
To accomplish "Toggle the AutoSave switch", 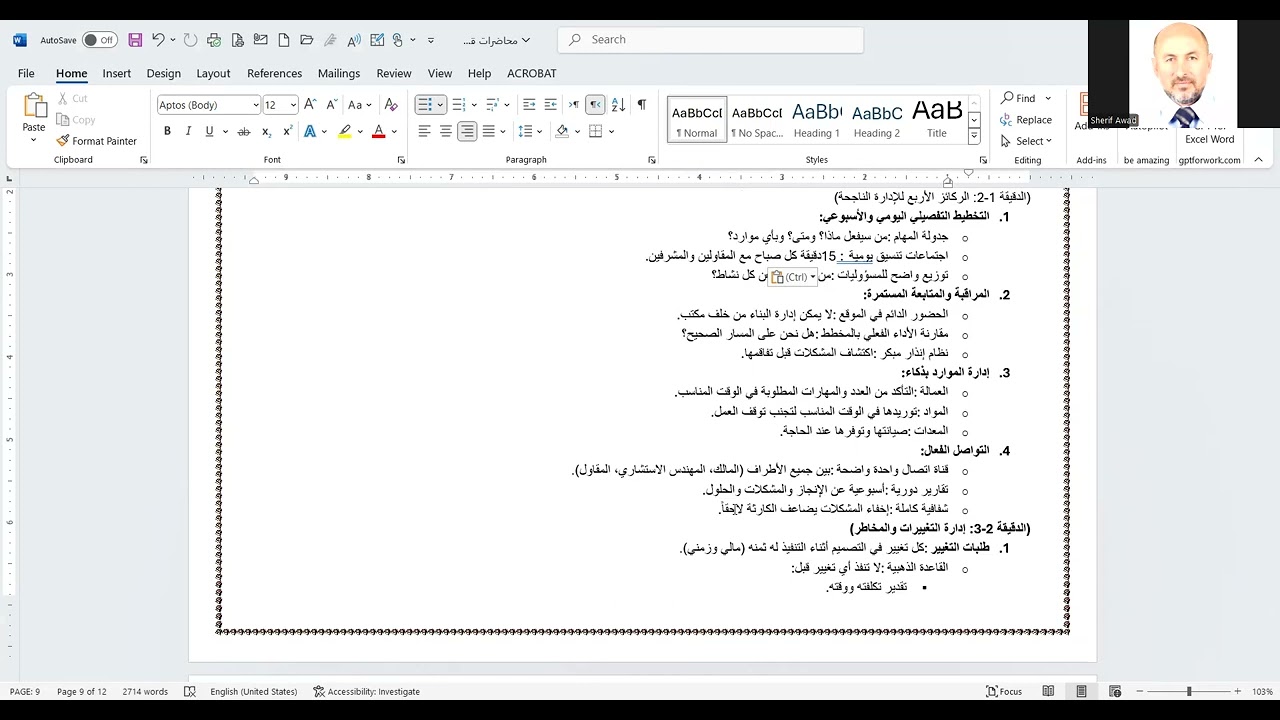I will pos(99,40).
